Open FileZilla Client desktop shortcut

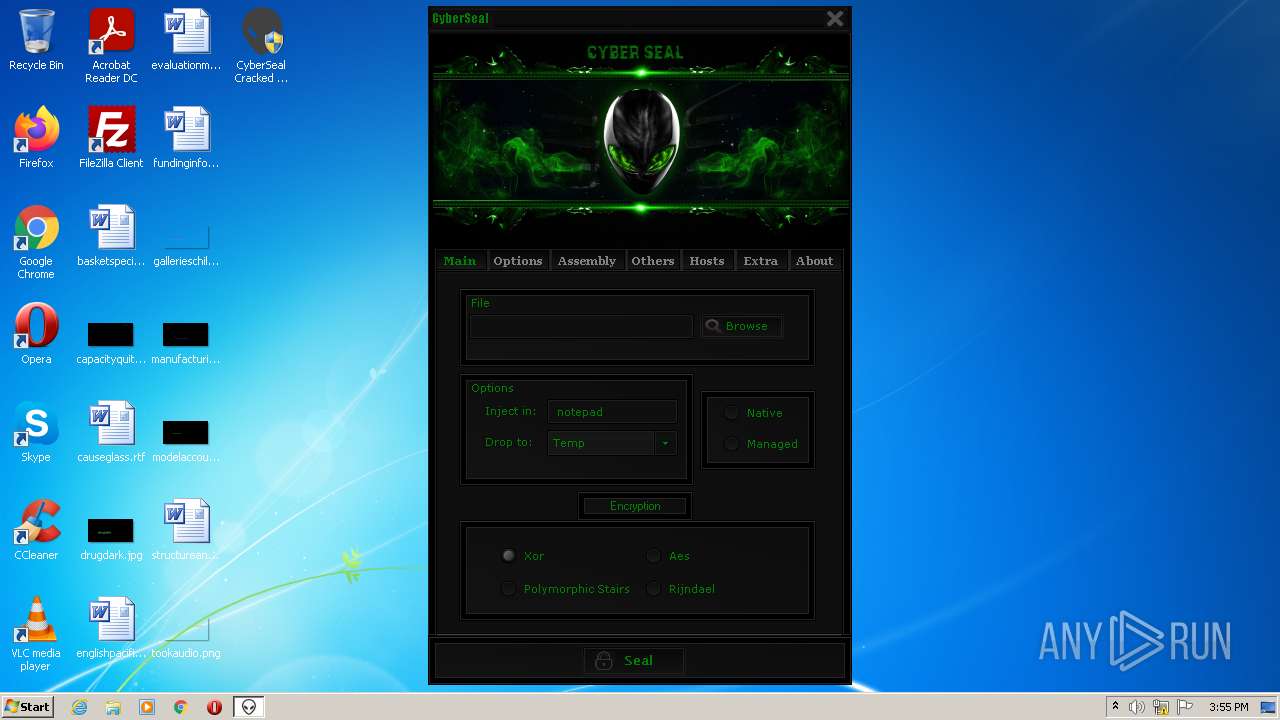(x=111, y=139)
